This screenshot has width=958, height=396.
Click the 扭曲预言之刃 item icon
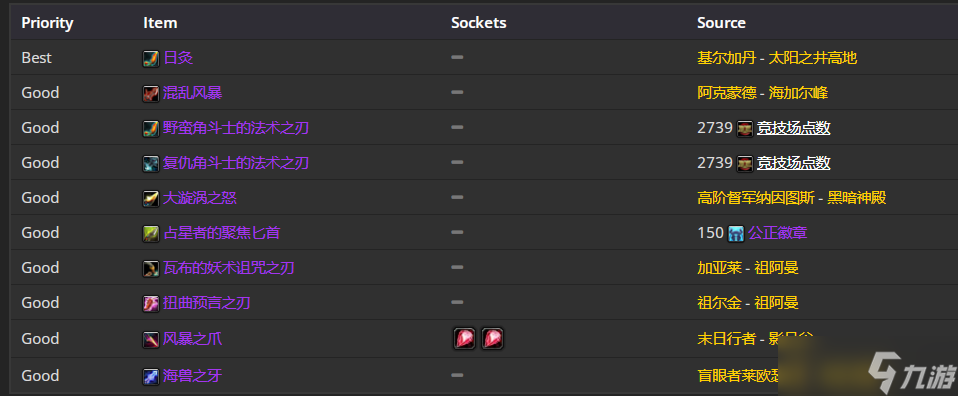point(151,302)
